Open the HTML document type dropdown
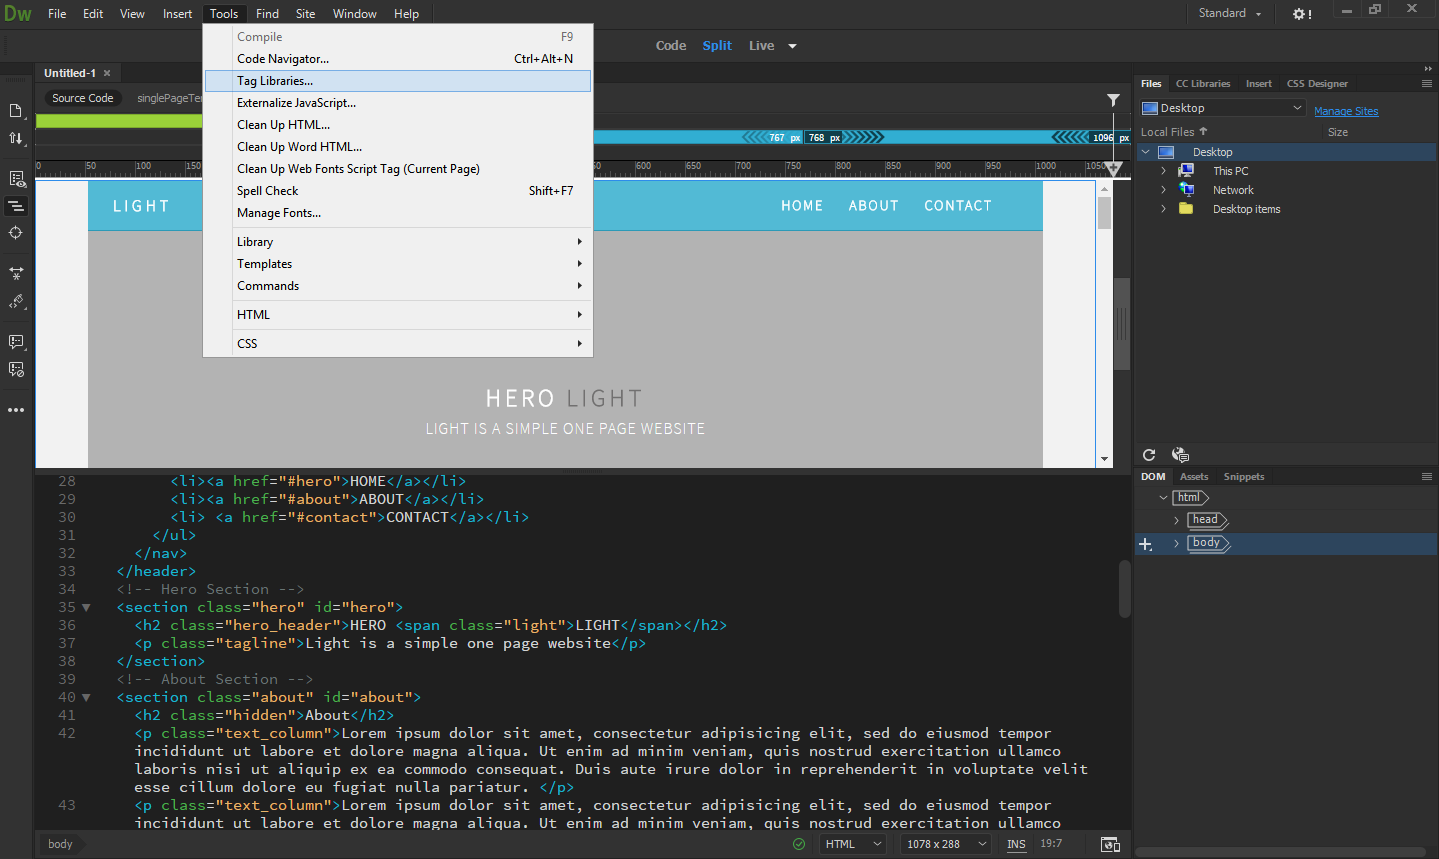The image size is (1439, 859). tap(853, 844)
